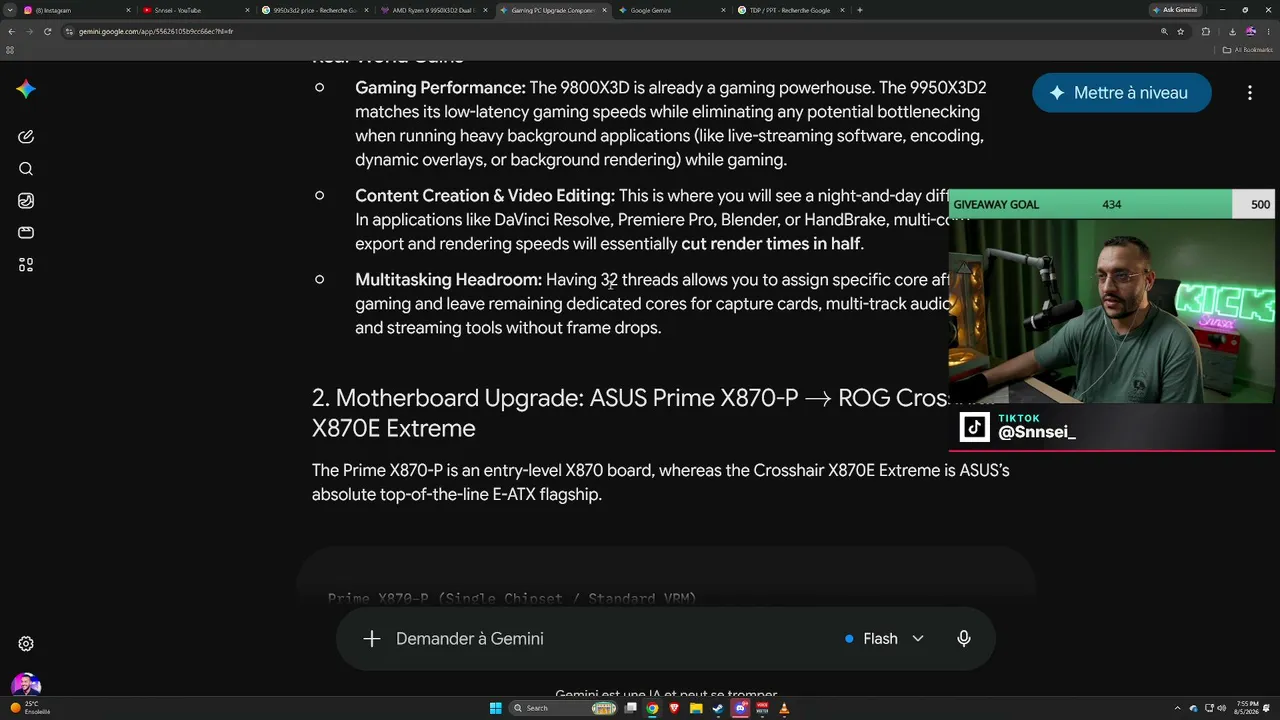Click the Chrome apps grid icon in bookmarks bar
This screenshot has height=720, width=1280.
[10, 49]
